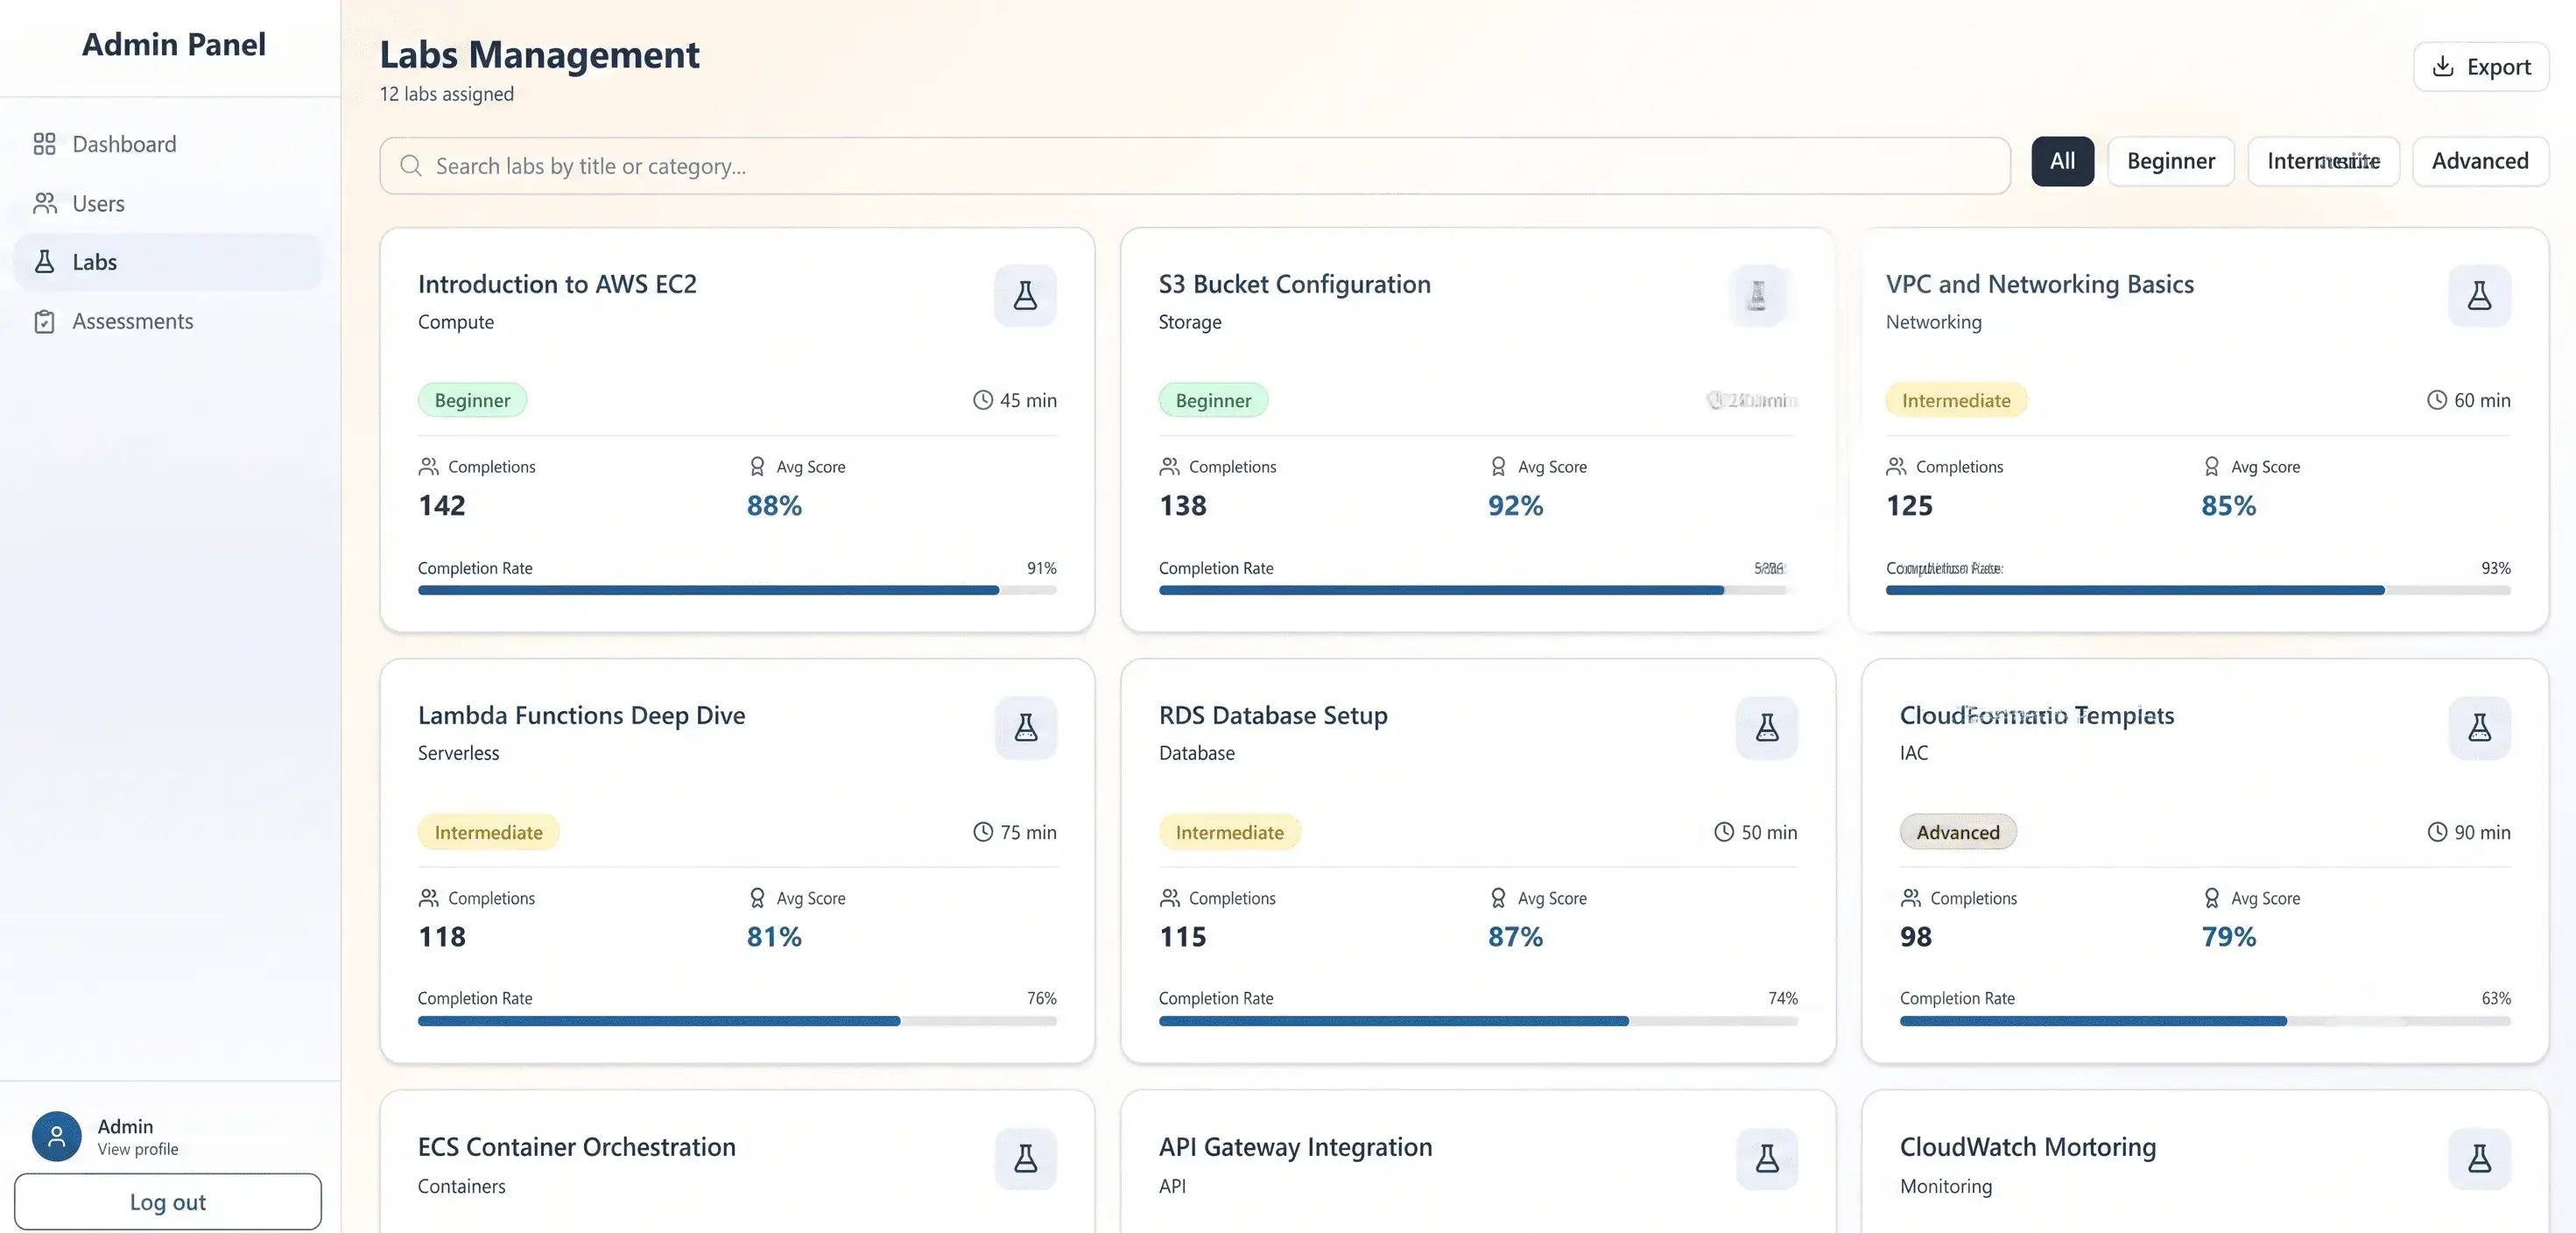The width and height of the screenshot is (2576, 1233).
Task: Click the clock icon beside 60 min
Action: click(2437, 400)
